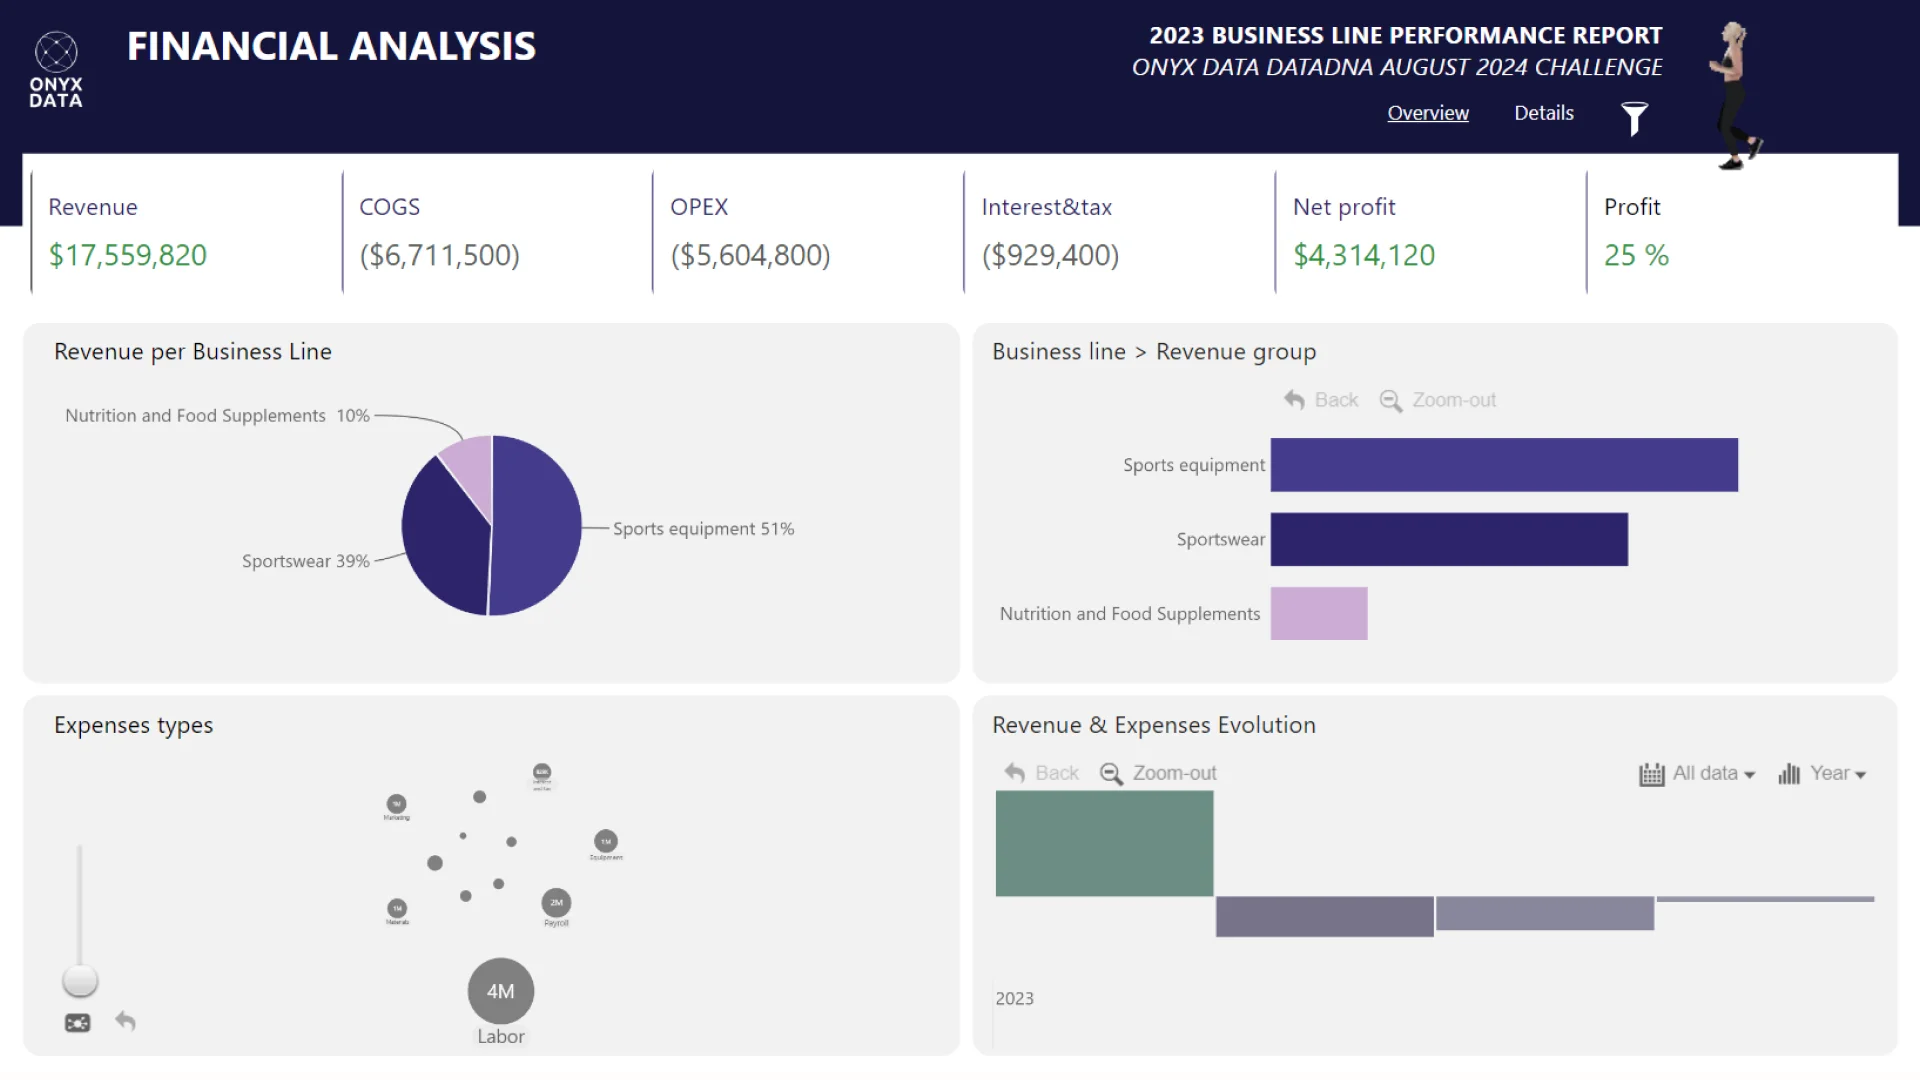This screenshot has height=1080, width=1920.
Task: Click the Nutrition and Food Supplements bar
Action: [x=1319, y=614]
